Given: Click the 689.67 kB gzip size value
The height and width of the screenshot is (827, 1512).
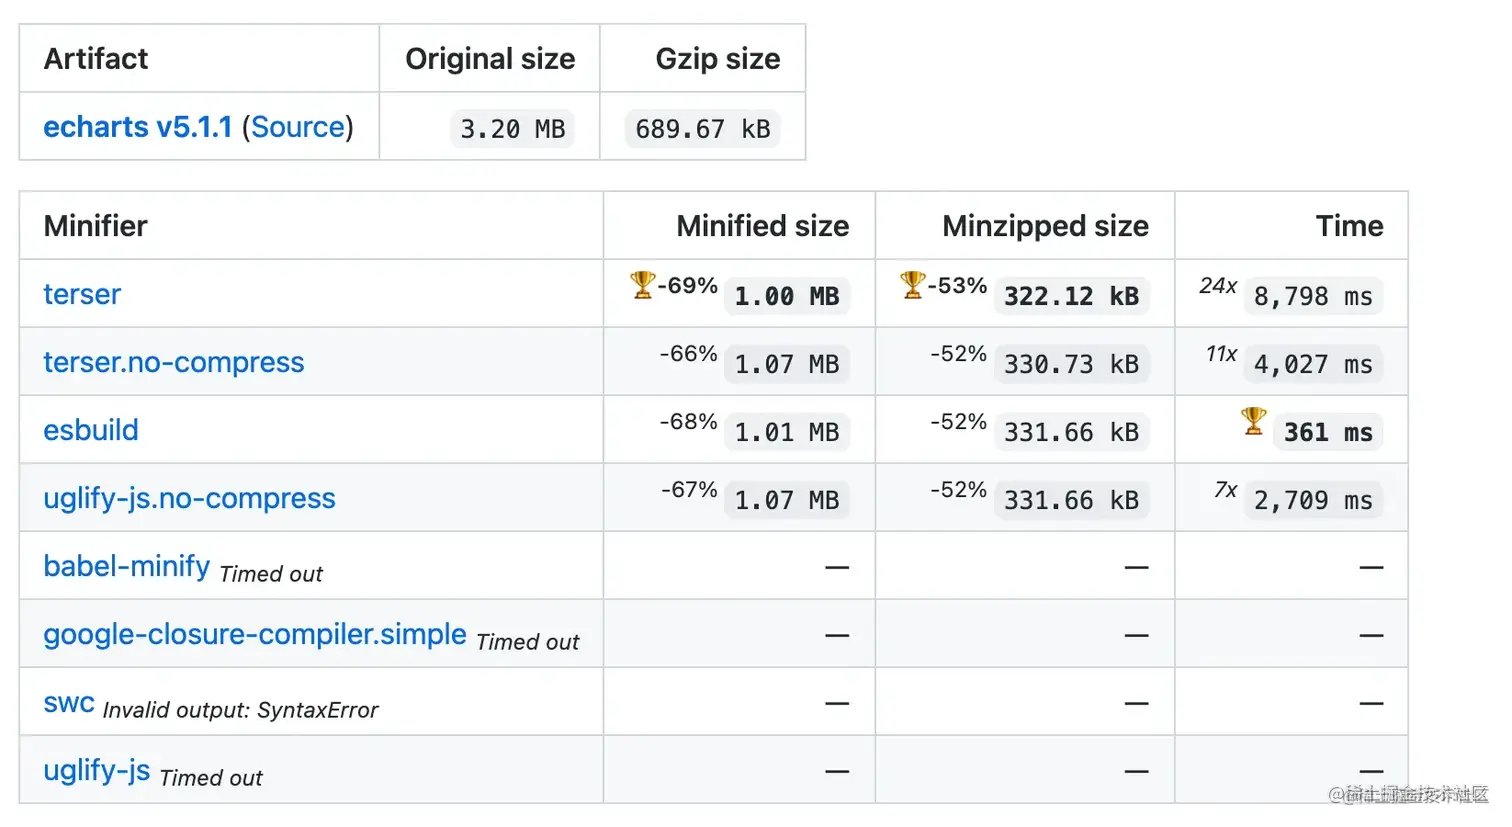Looking at the screenshot, I should point(702,129).
